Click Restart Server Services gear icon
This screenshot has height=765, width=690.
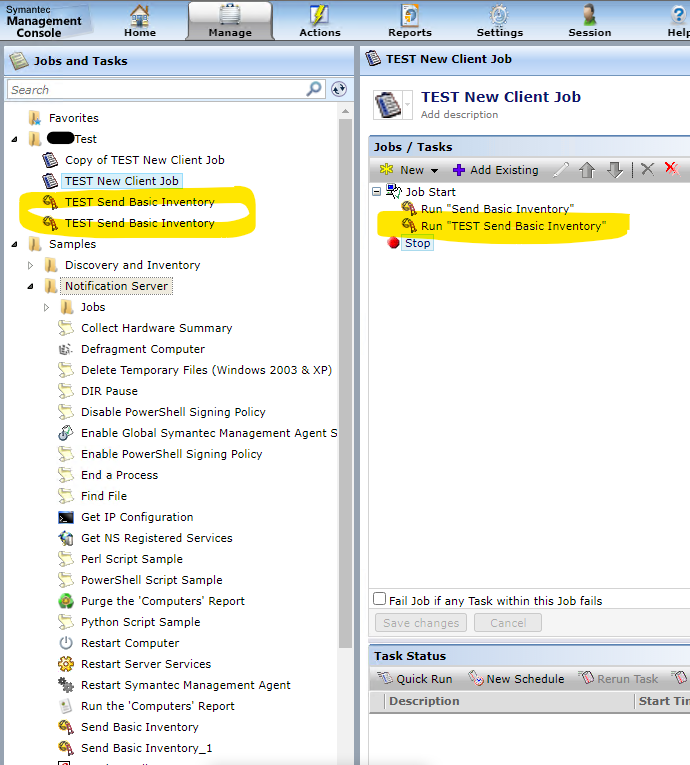(x=65, y=664)
